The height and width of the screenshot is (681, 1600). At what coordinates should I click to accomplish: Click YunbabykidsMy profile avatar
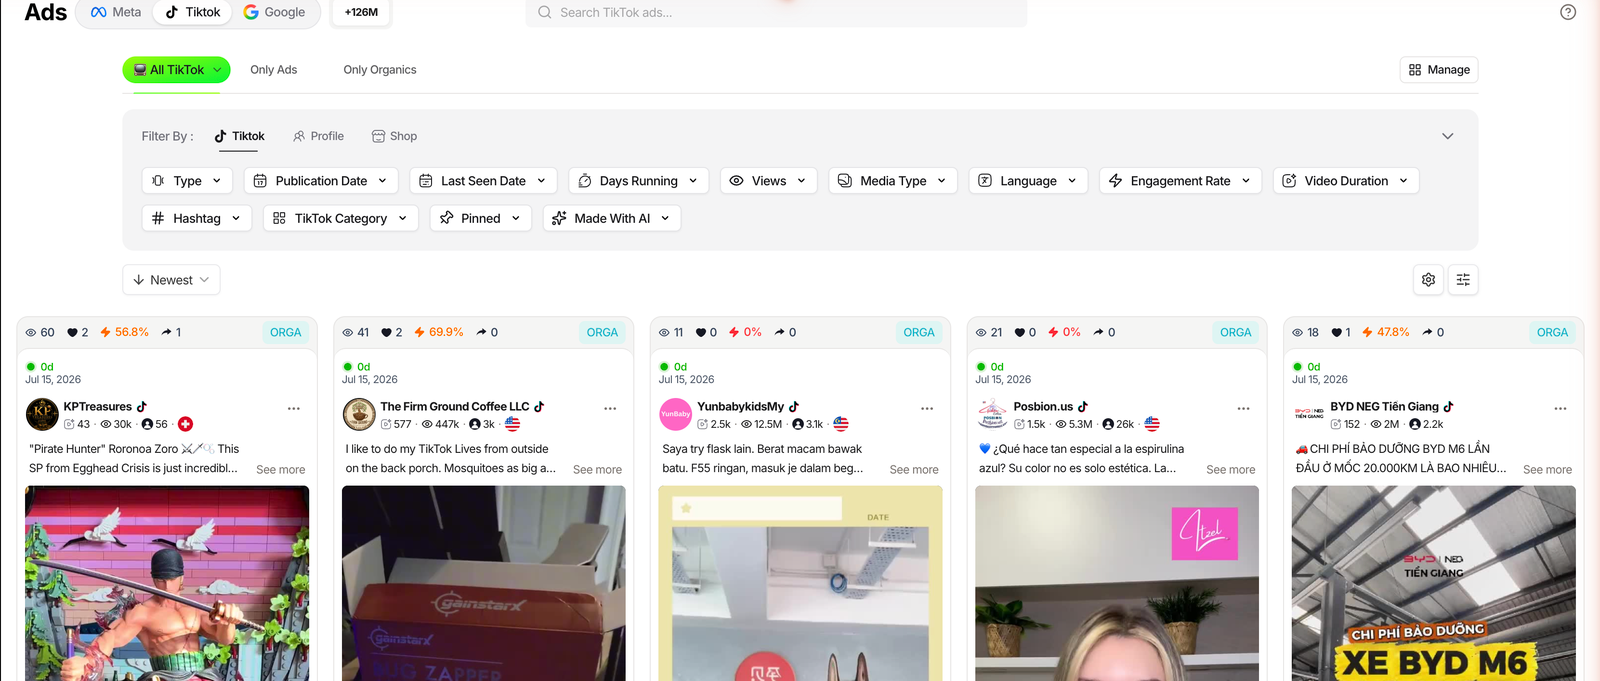[676, 414]
